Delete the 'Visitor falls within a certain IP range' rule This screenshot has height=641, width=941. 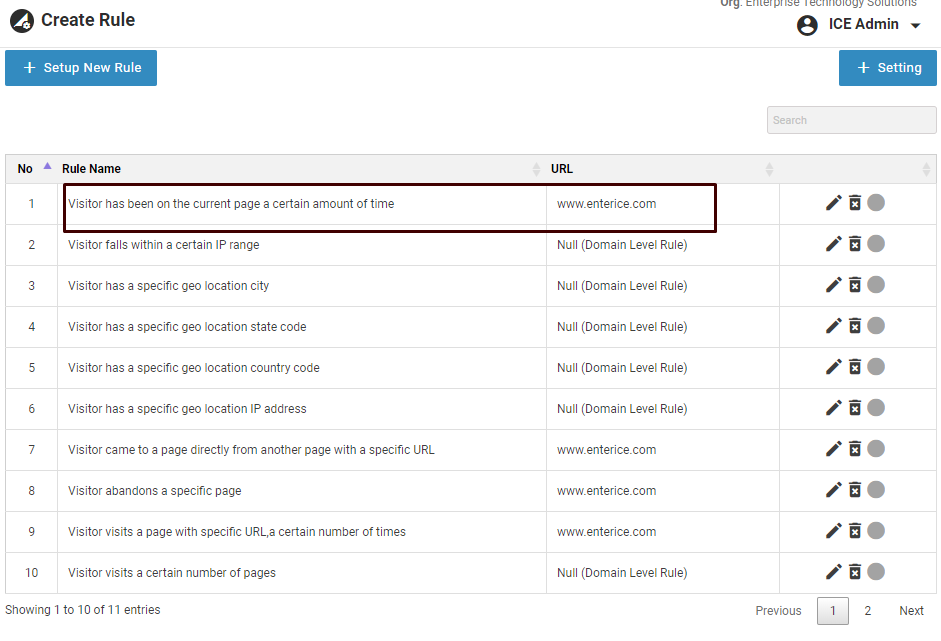855,244
